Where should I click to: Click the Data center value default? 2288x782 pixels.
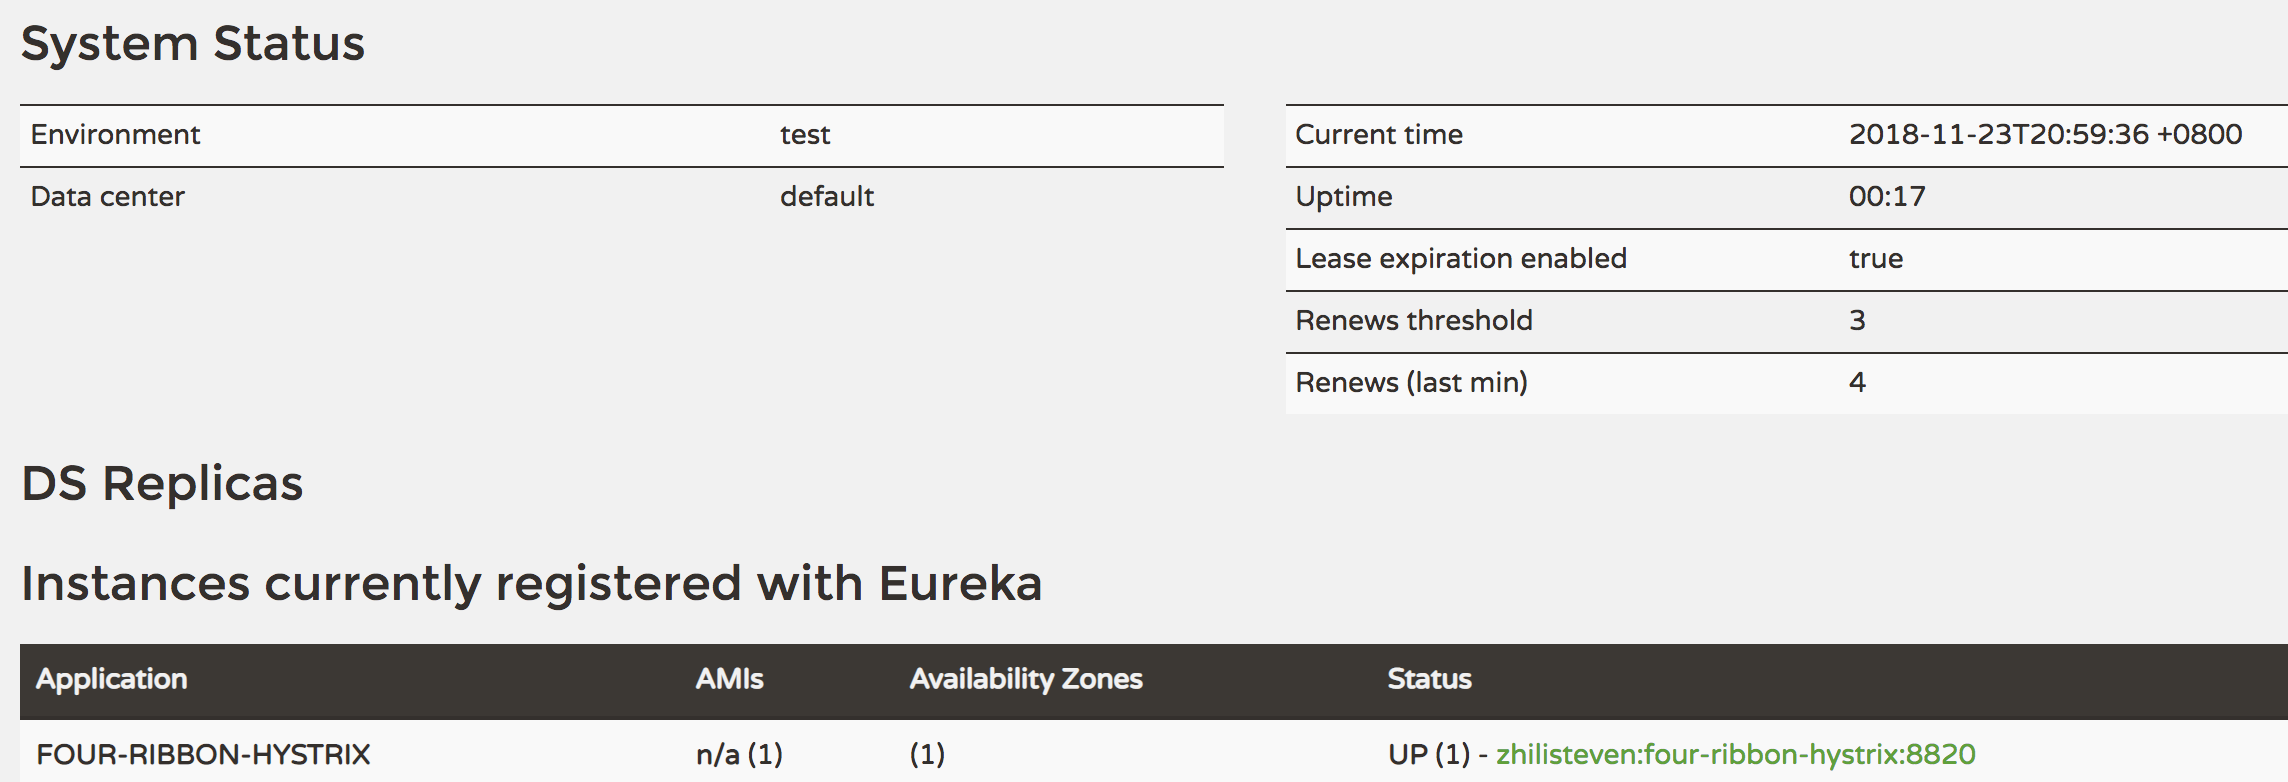click(x=827, y=197)
